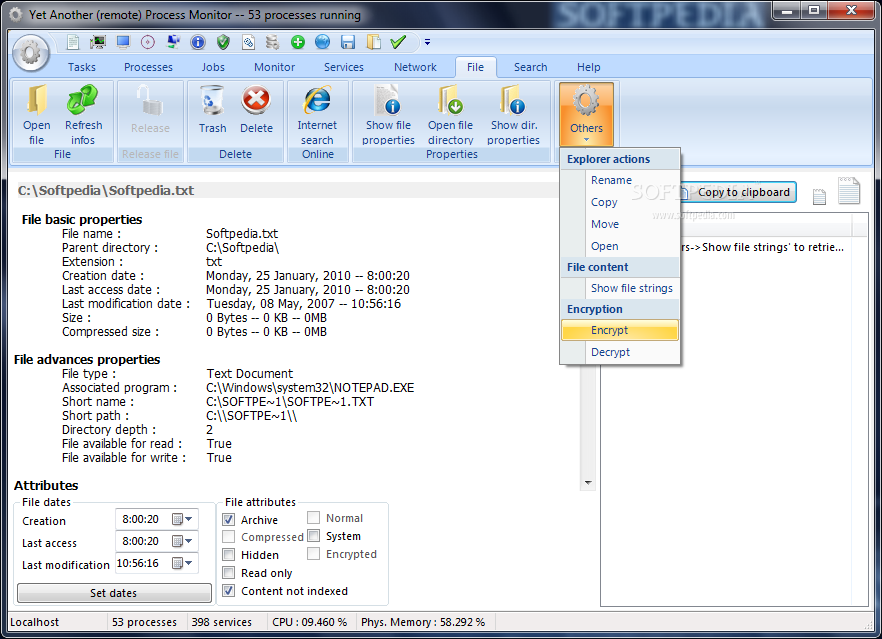This screenshot has height=639, width=882.
Task: Click the green plus quick access icon
Action: pyautogui.click(x=298, y=42)
